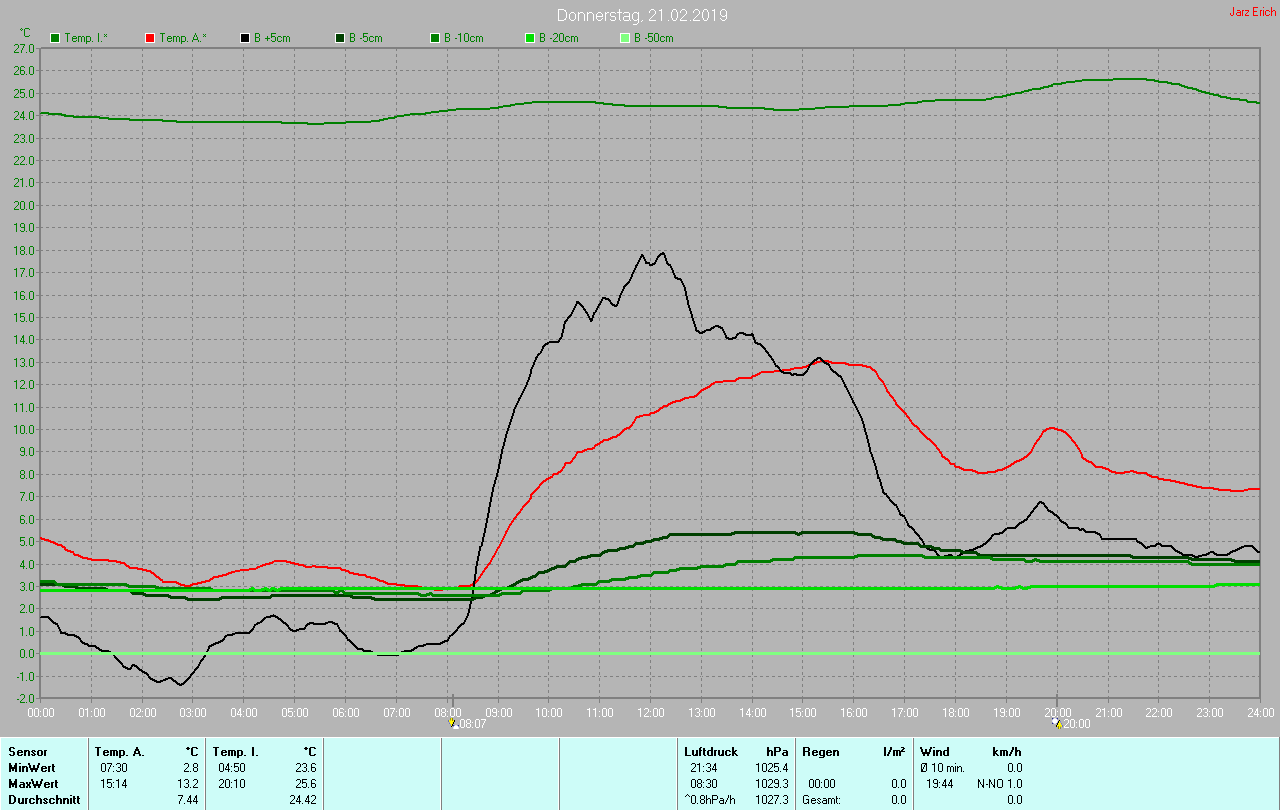The height and width of the screenshot is (810, 1280).
Task: Click the B -5cm legend label
Action: point(365,38)
